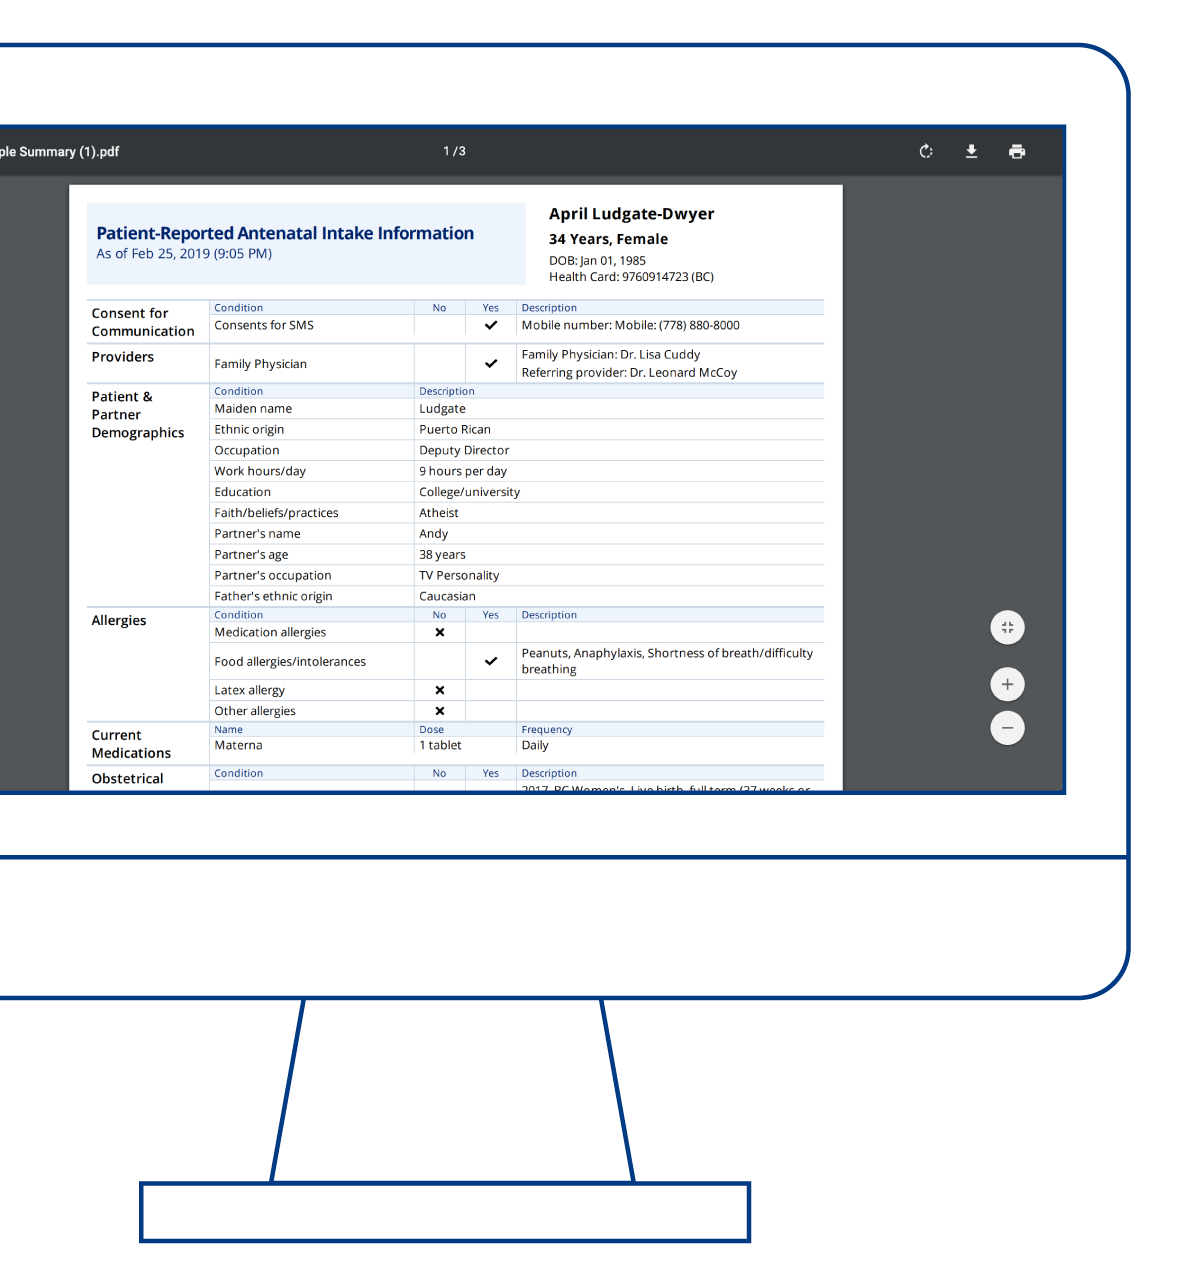Click the Current Medications section heading
1178x1275 pixels.
[x=131, y=744]
